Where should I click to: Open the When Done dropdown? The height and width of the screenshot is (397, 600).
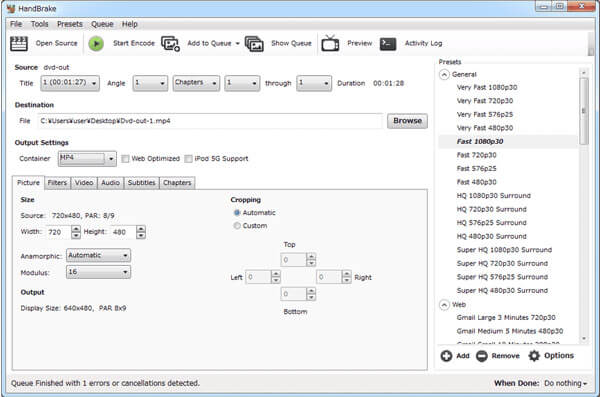(x=565, y=383)
